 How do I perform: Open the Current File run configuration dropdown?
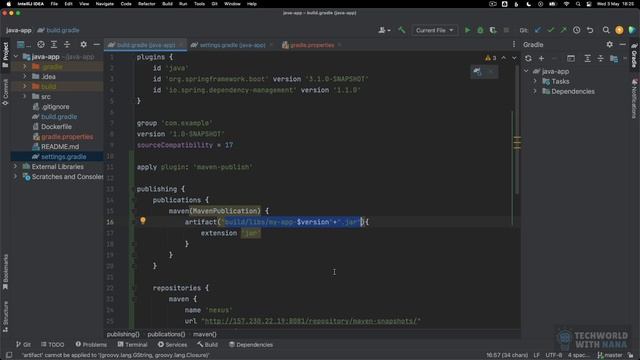[434, 30]
